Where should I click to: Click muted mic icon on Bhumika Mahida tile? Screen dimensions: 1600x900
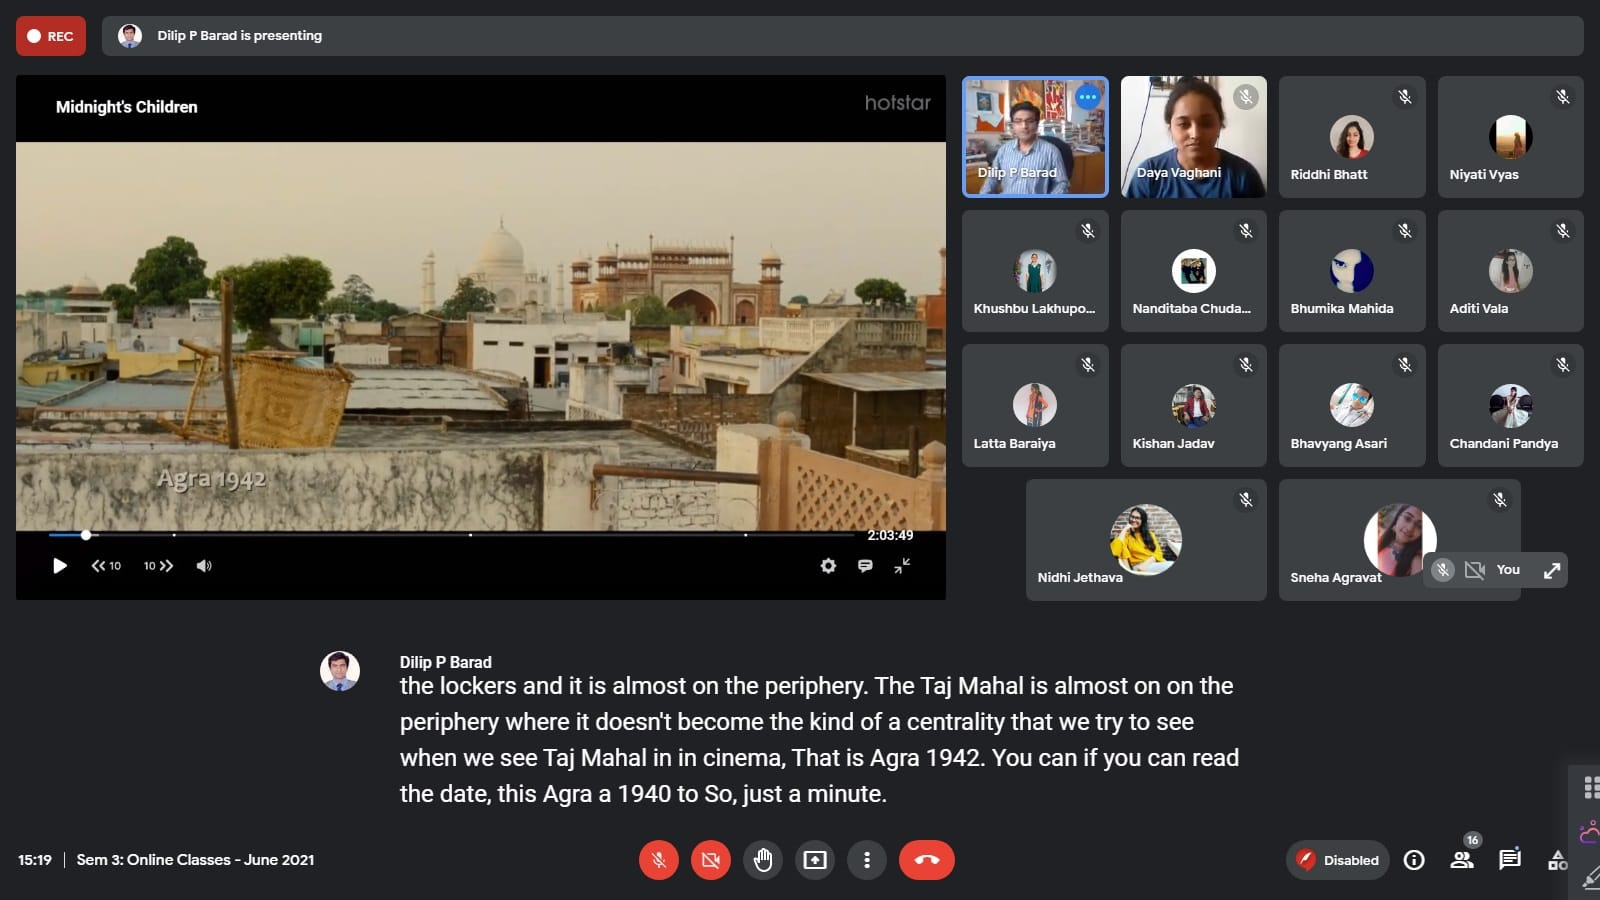coord(1405,231)
